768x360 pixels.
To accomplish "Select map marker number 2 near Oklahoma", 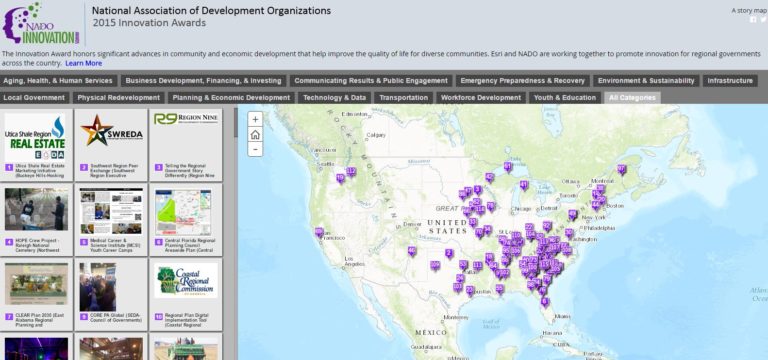I will 449,253.
